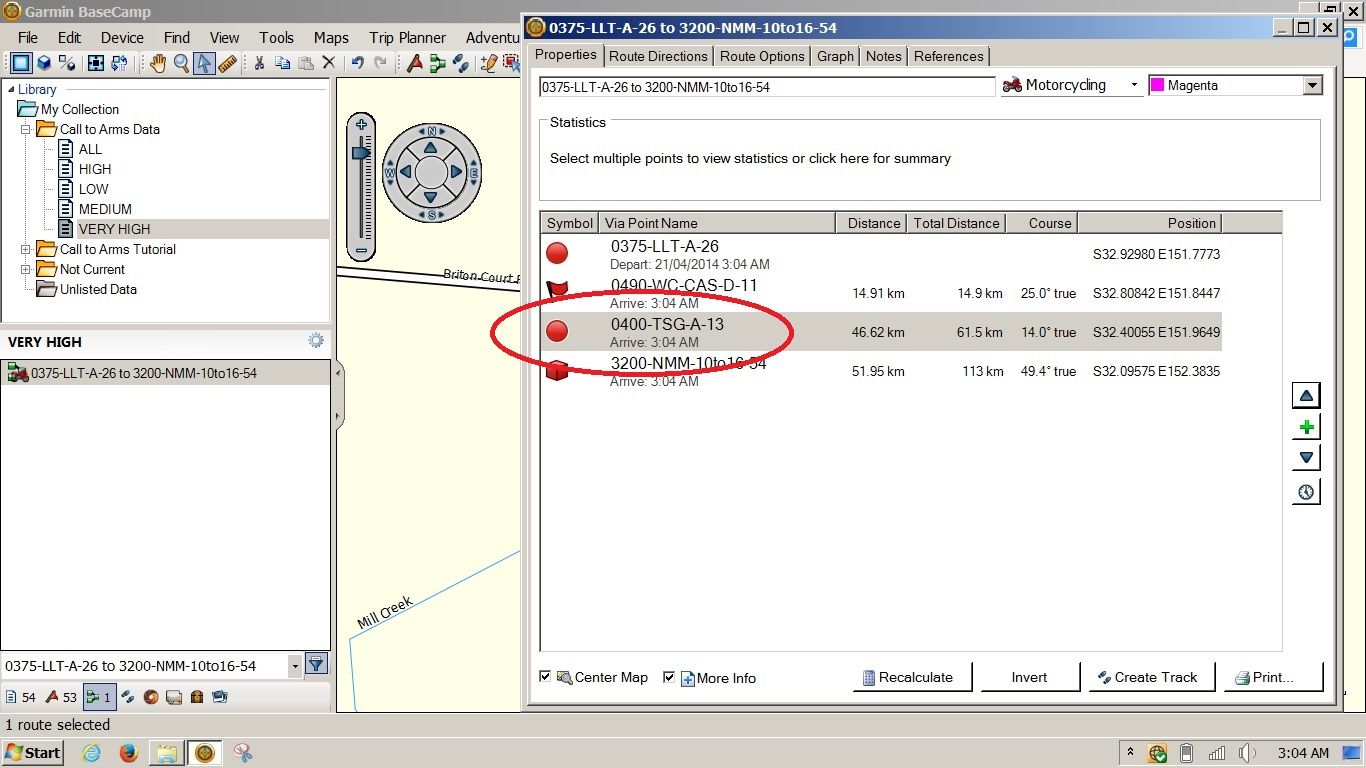Open Firefox from the taskbar
The height and width of the screenshot is (768, 1366).
click(128, 753)
